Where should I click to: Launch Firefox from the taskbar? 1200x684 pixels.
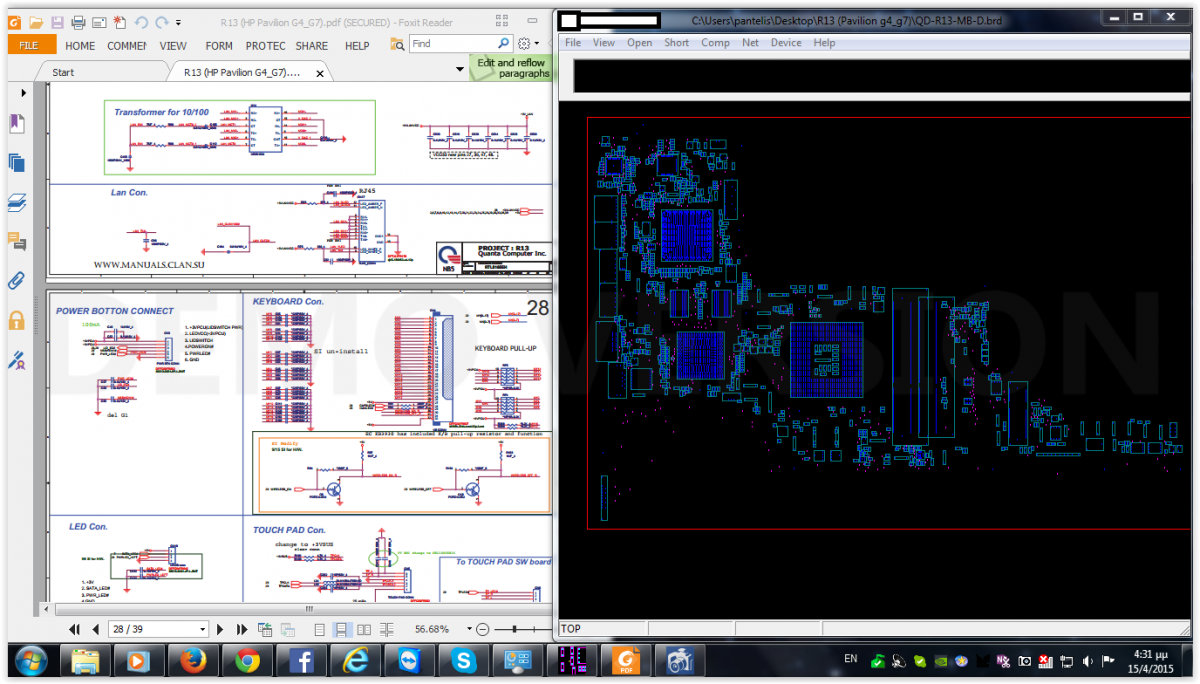[194, 661]
